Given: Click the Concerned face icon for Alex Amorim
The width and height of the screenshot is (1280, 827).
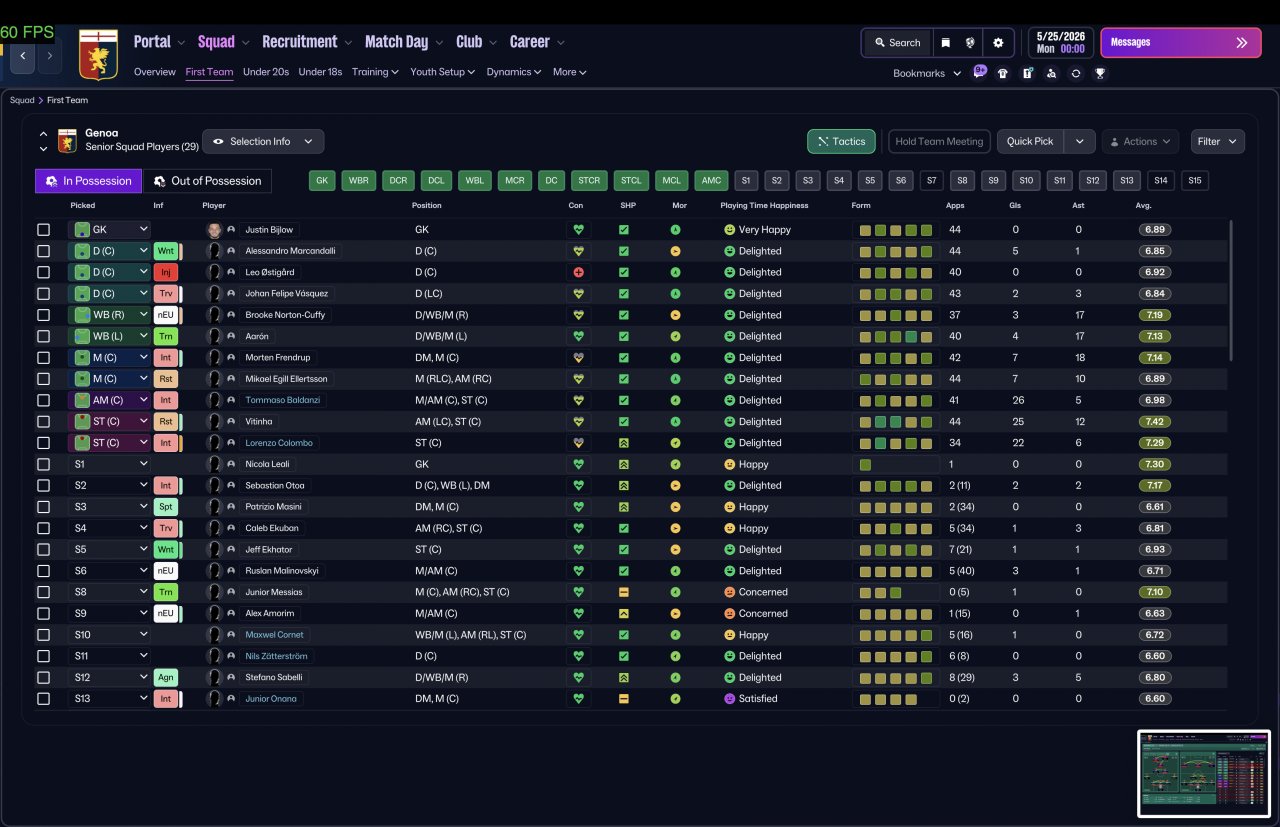Looking at the screenshot, I should point(729,613).
